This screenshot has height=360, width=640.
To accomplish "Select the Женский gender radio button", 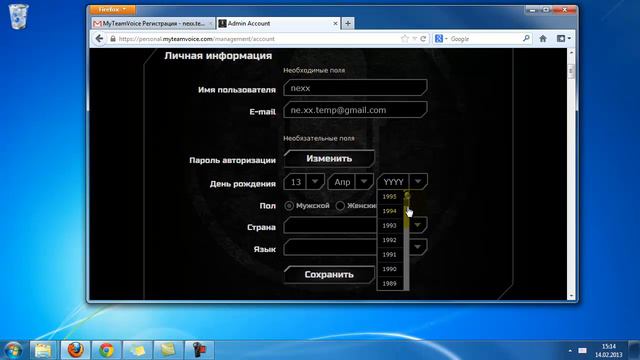I will 340,206.
